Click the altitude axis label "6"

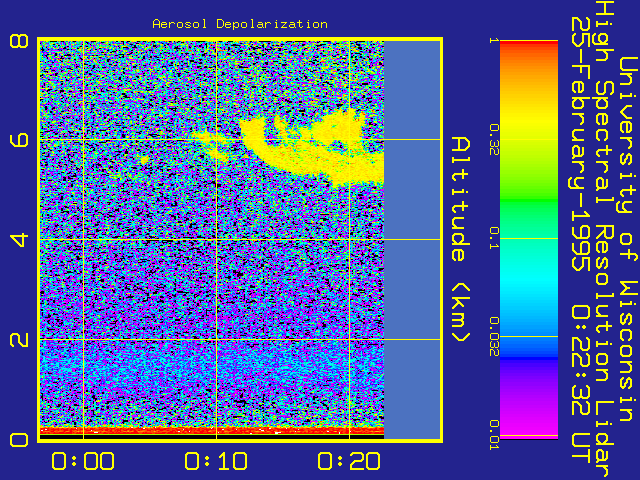coord(20,140)
